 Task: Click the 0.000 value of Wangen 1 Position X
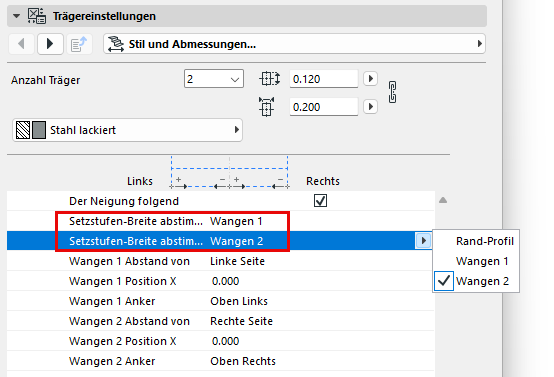pyautogui.click(x=225, y=281)
